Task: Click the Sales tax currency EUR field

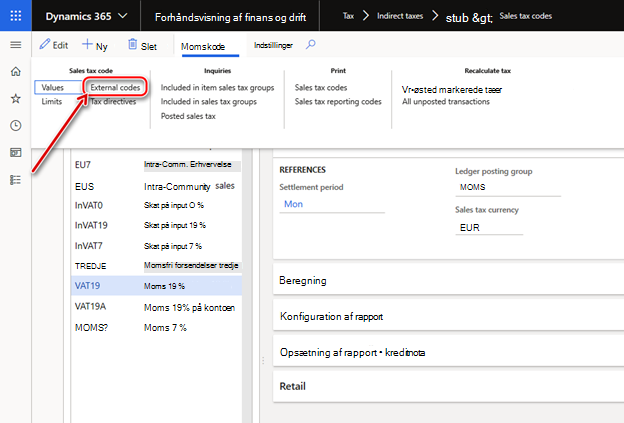Action: [x=489, y=228]
